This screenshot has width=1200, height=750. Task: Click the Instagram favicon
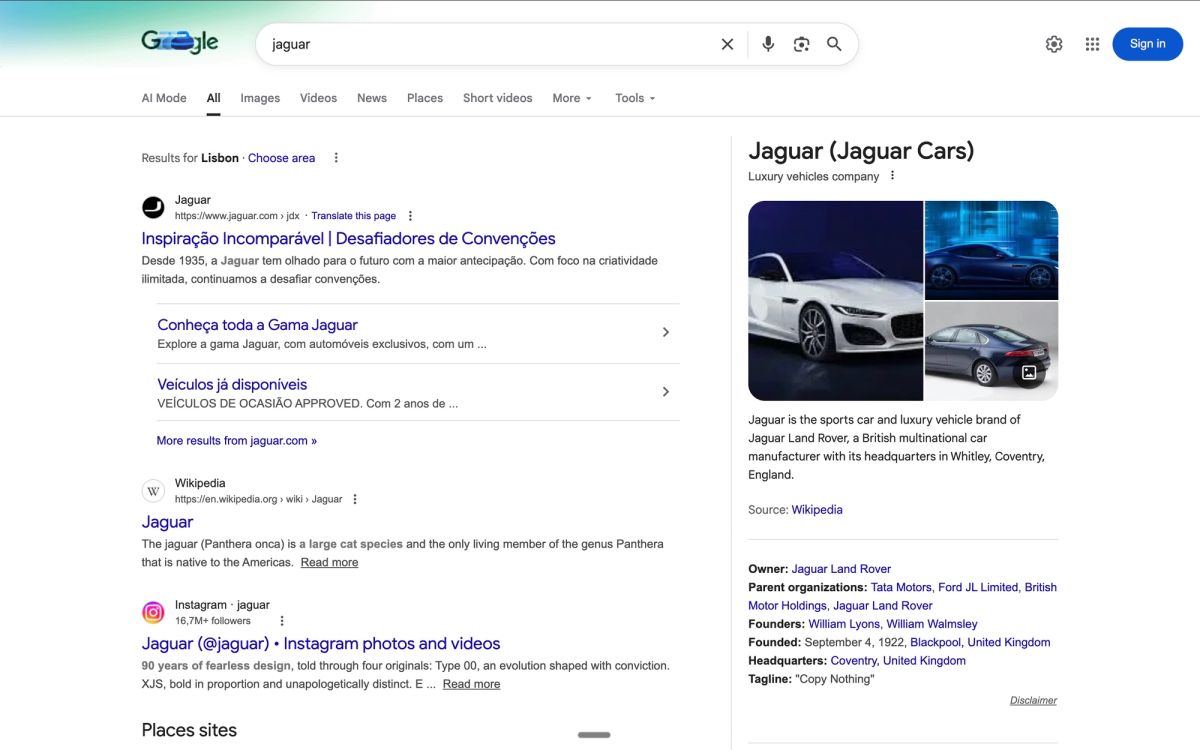coord(153,612)
